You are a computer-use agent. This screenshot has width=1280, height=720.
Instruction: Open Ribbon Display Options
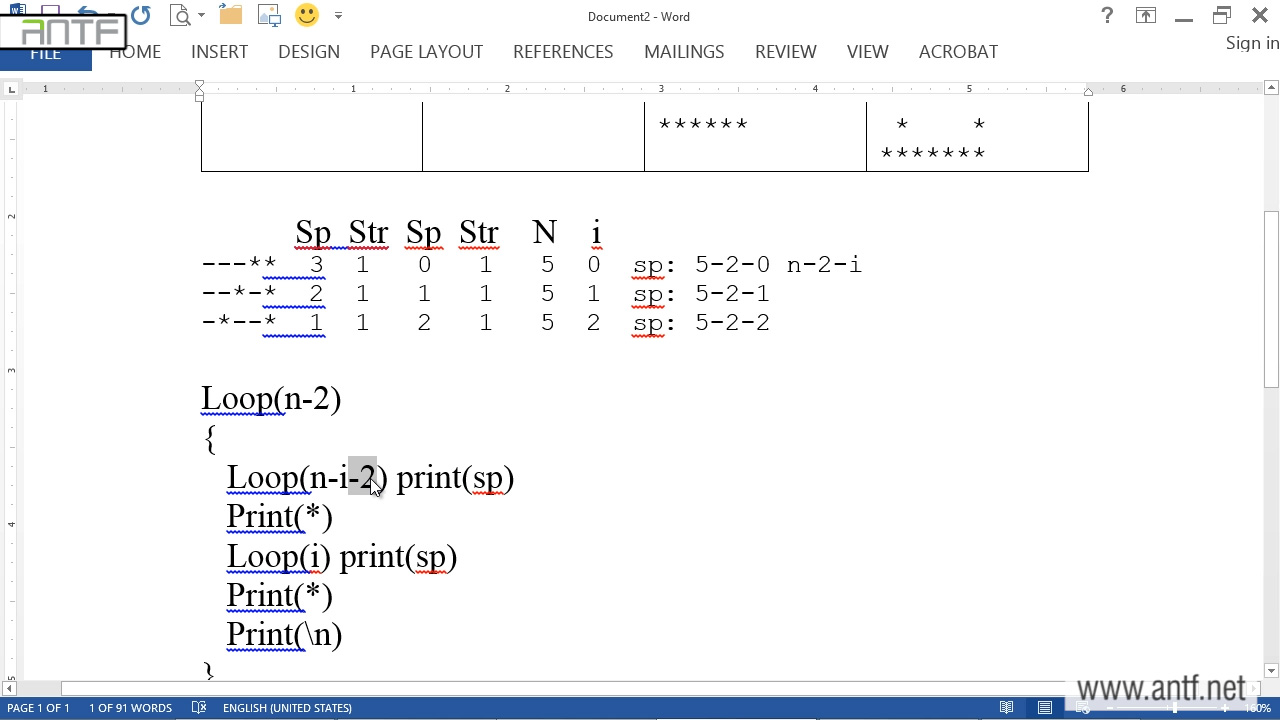pyautogui.click(x=1145, y=16)
